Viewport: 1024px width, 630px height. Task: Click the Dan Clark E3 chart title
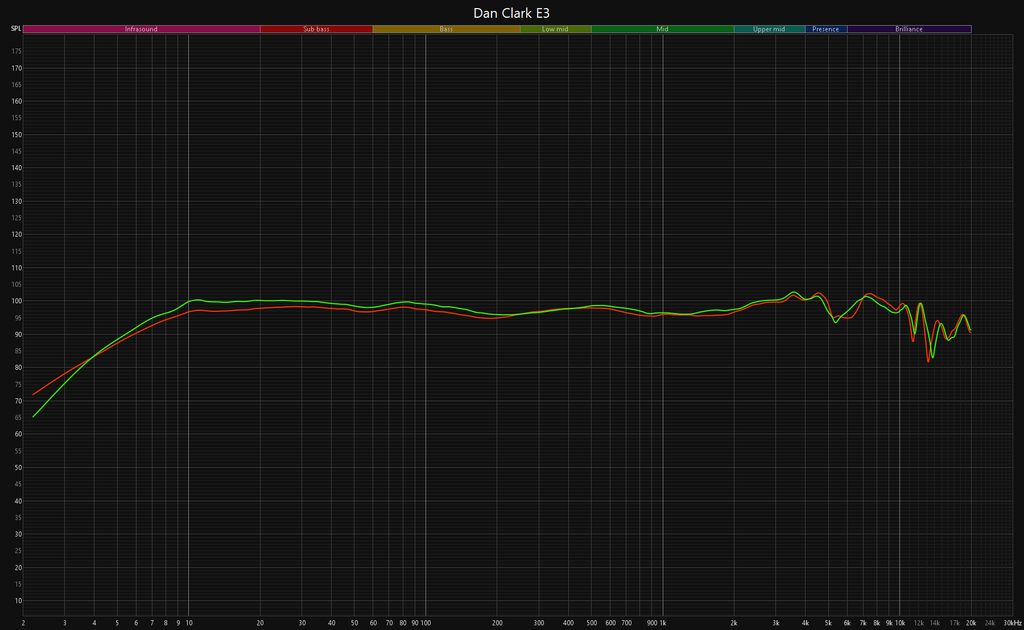click(511, 12)
